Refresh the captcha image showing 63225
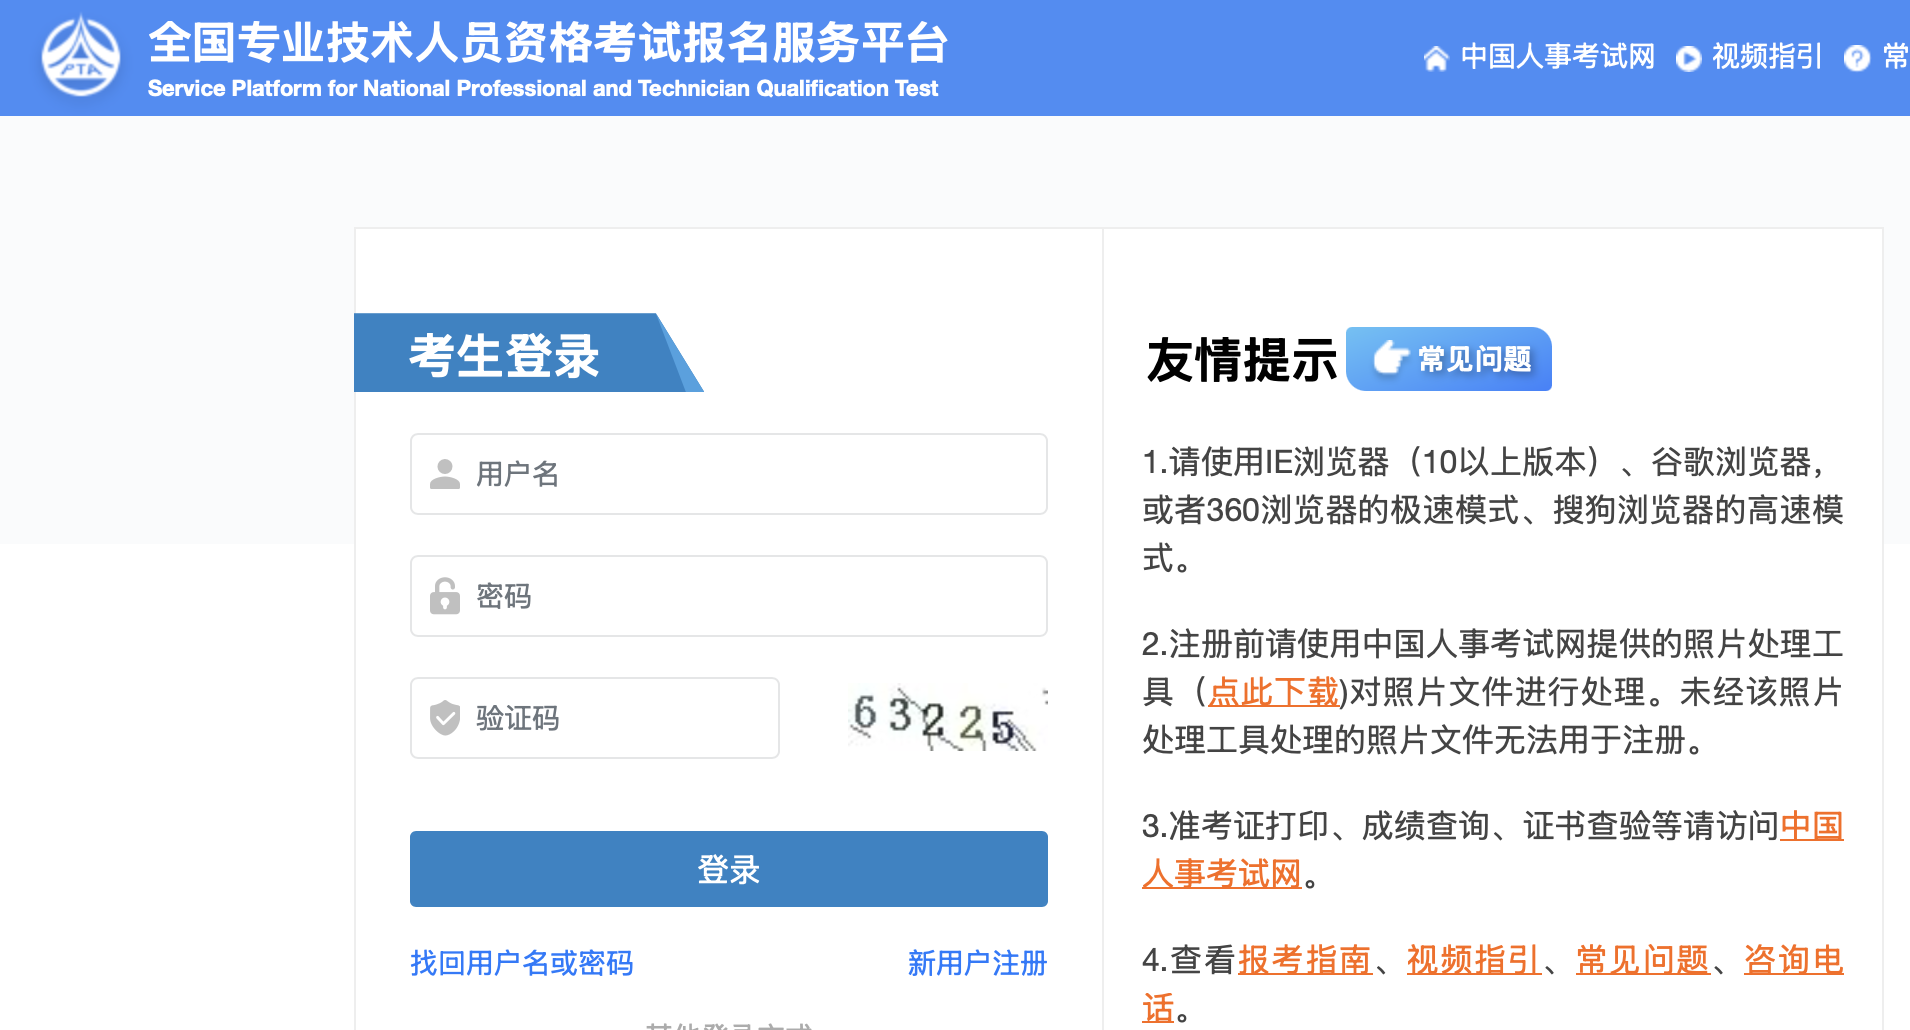 [942, 718]
